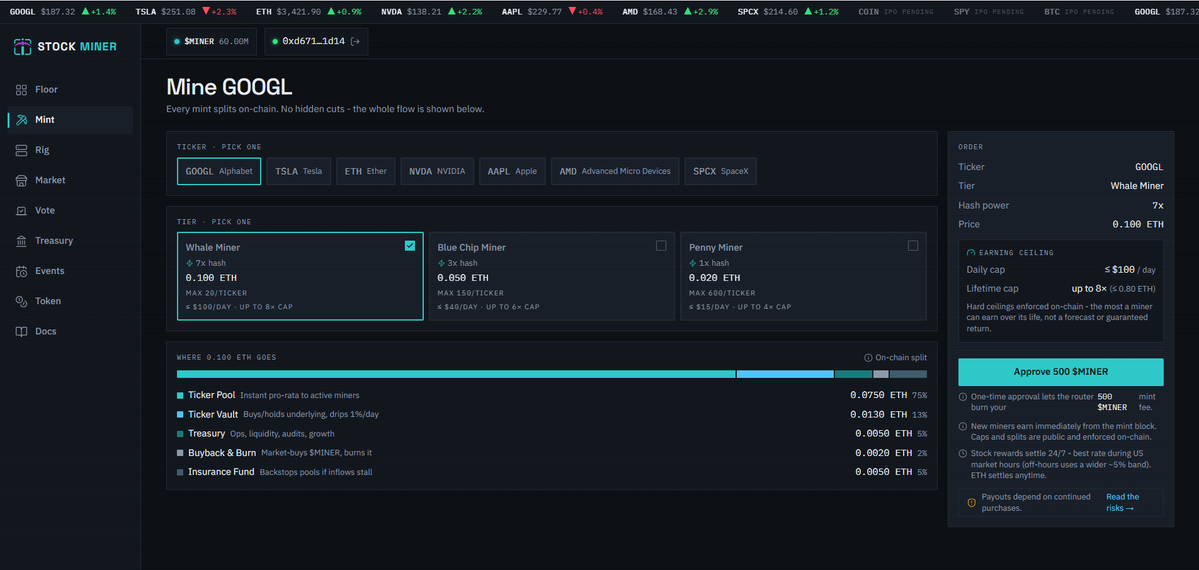
Task: Click the Token coins icon in sidebar
Action: 21,301
